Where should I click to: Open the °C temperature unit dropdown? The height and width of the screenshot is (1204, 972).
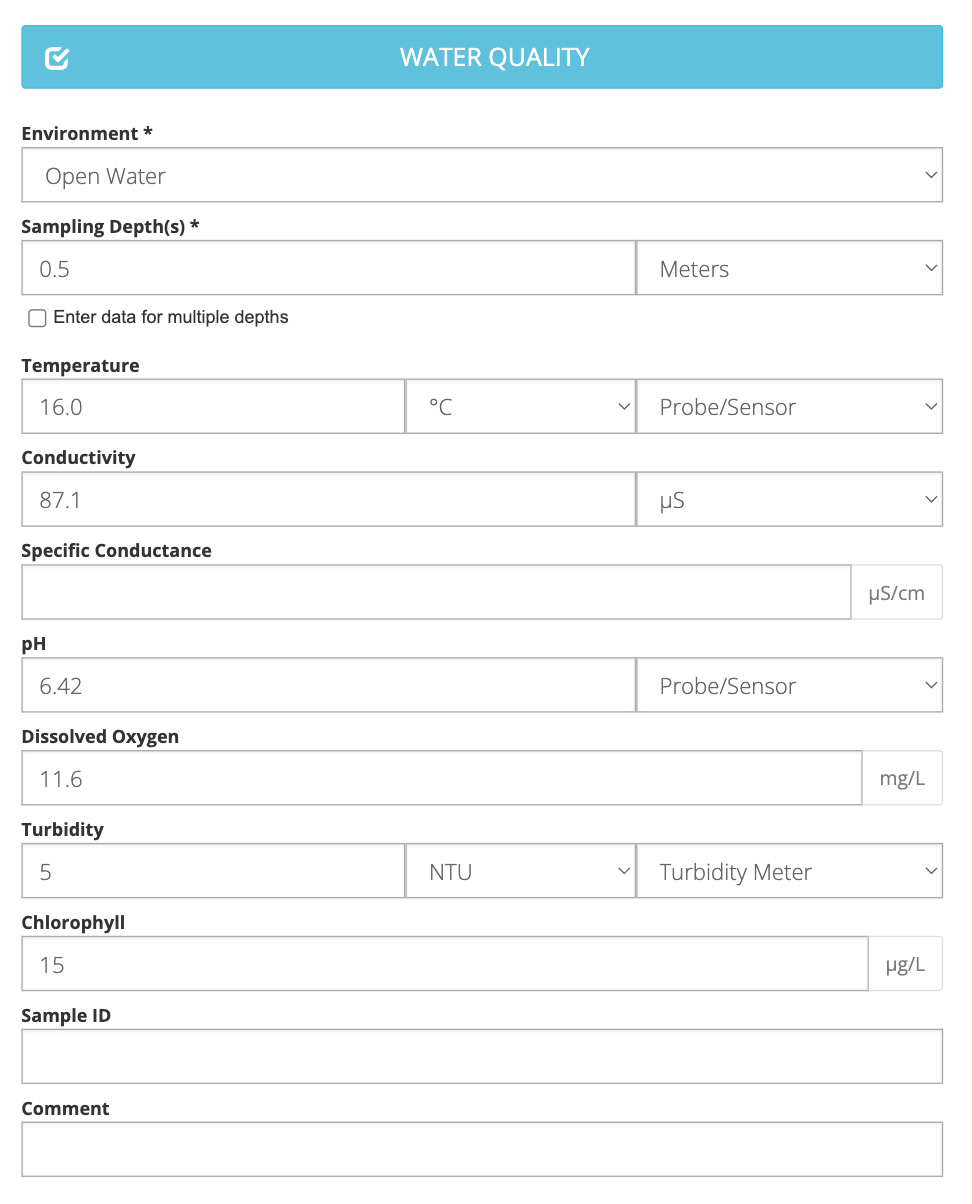tap(520, 407)
